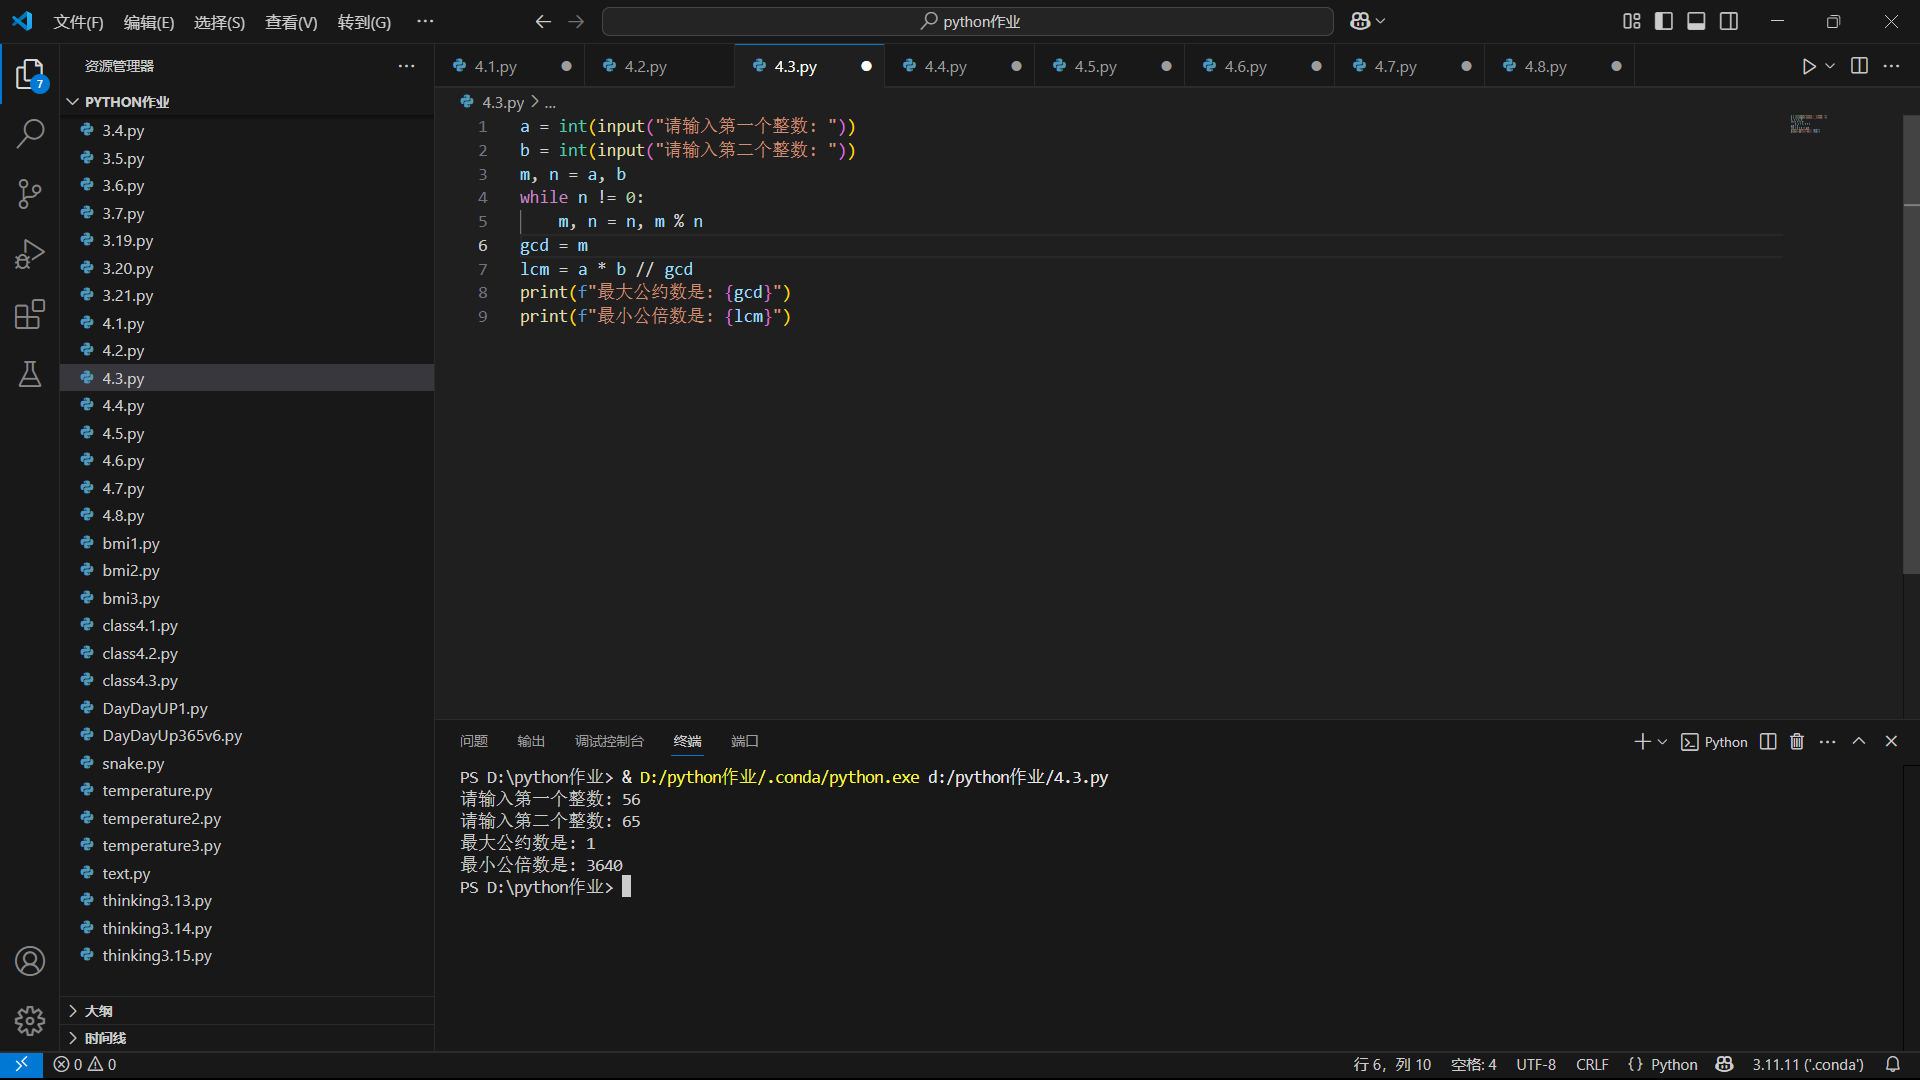This screenshot has height=1080, width=1920.
Task: Toggle the bottom panel visibility
Action: 1696,21
